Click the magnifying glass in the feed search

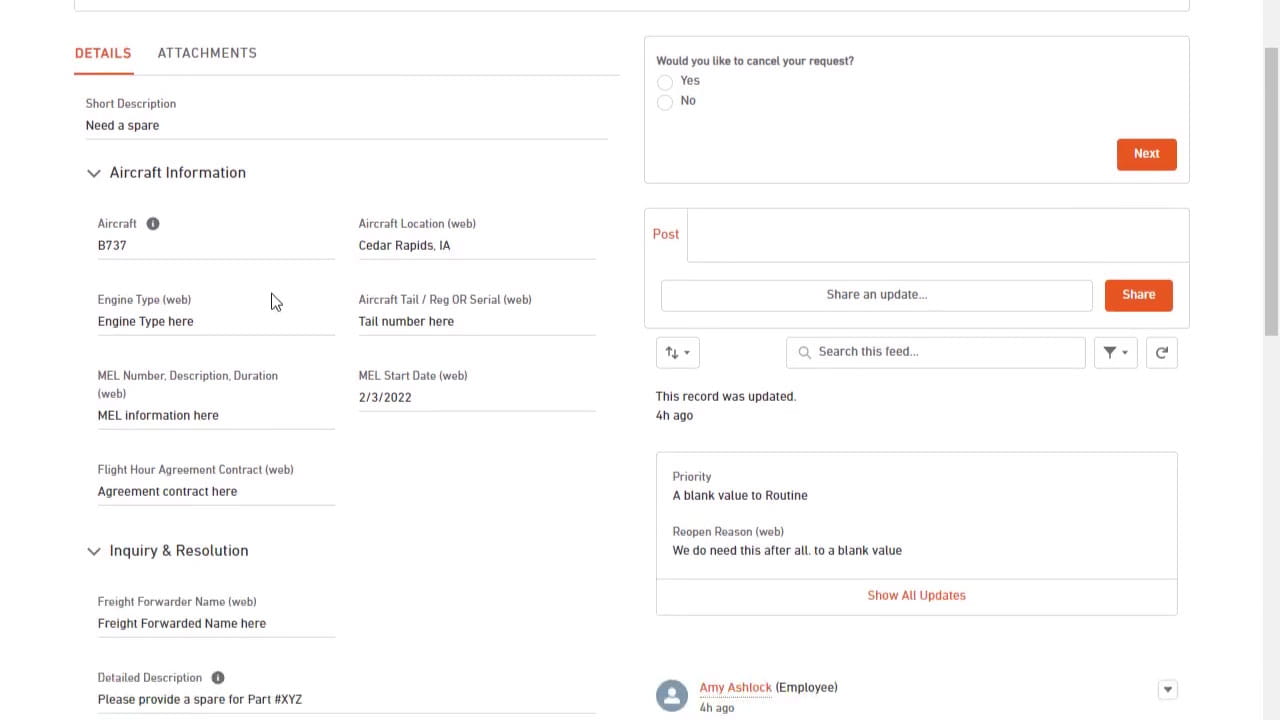pos(805,352)
